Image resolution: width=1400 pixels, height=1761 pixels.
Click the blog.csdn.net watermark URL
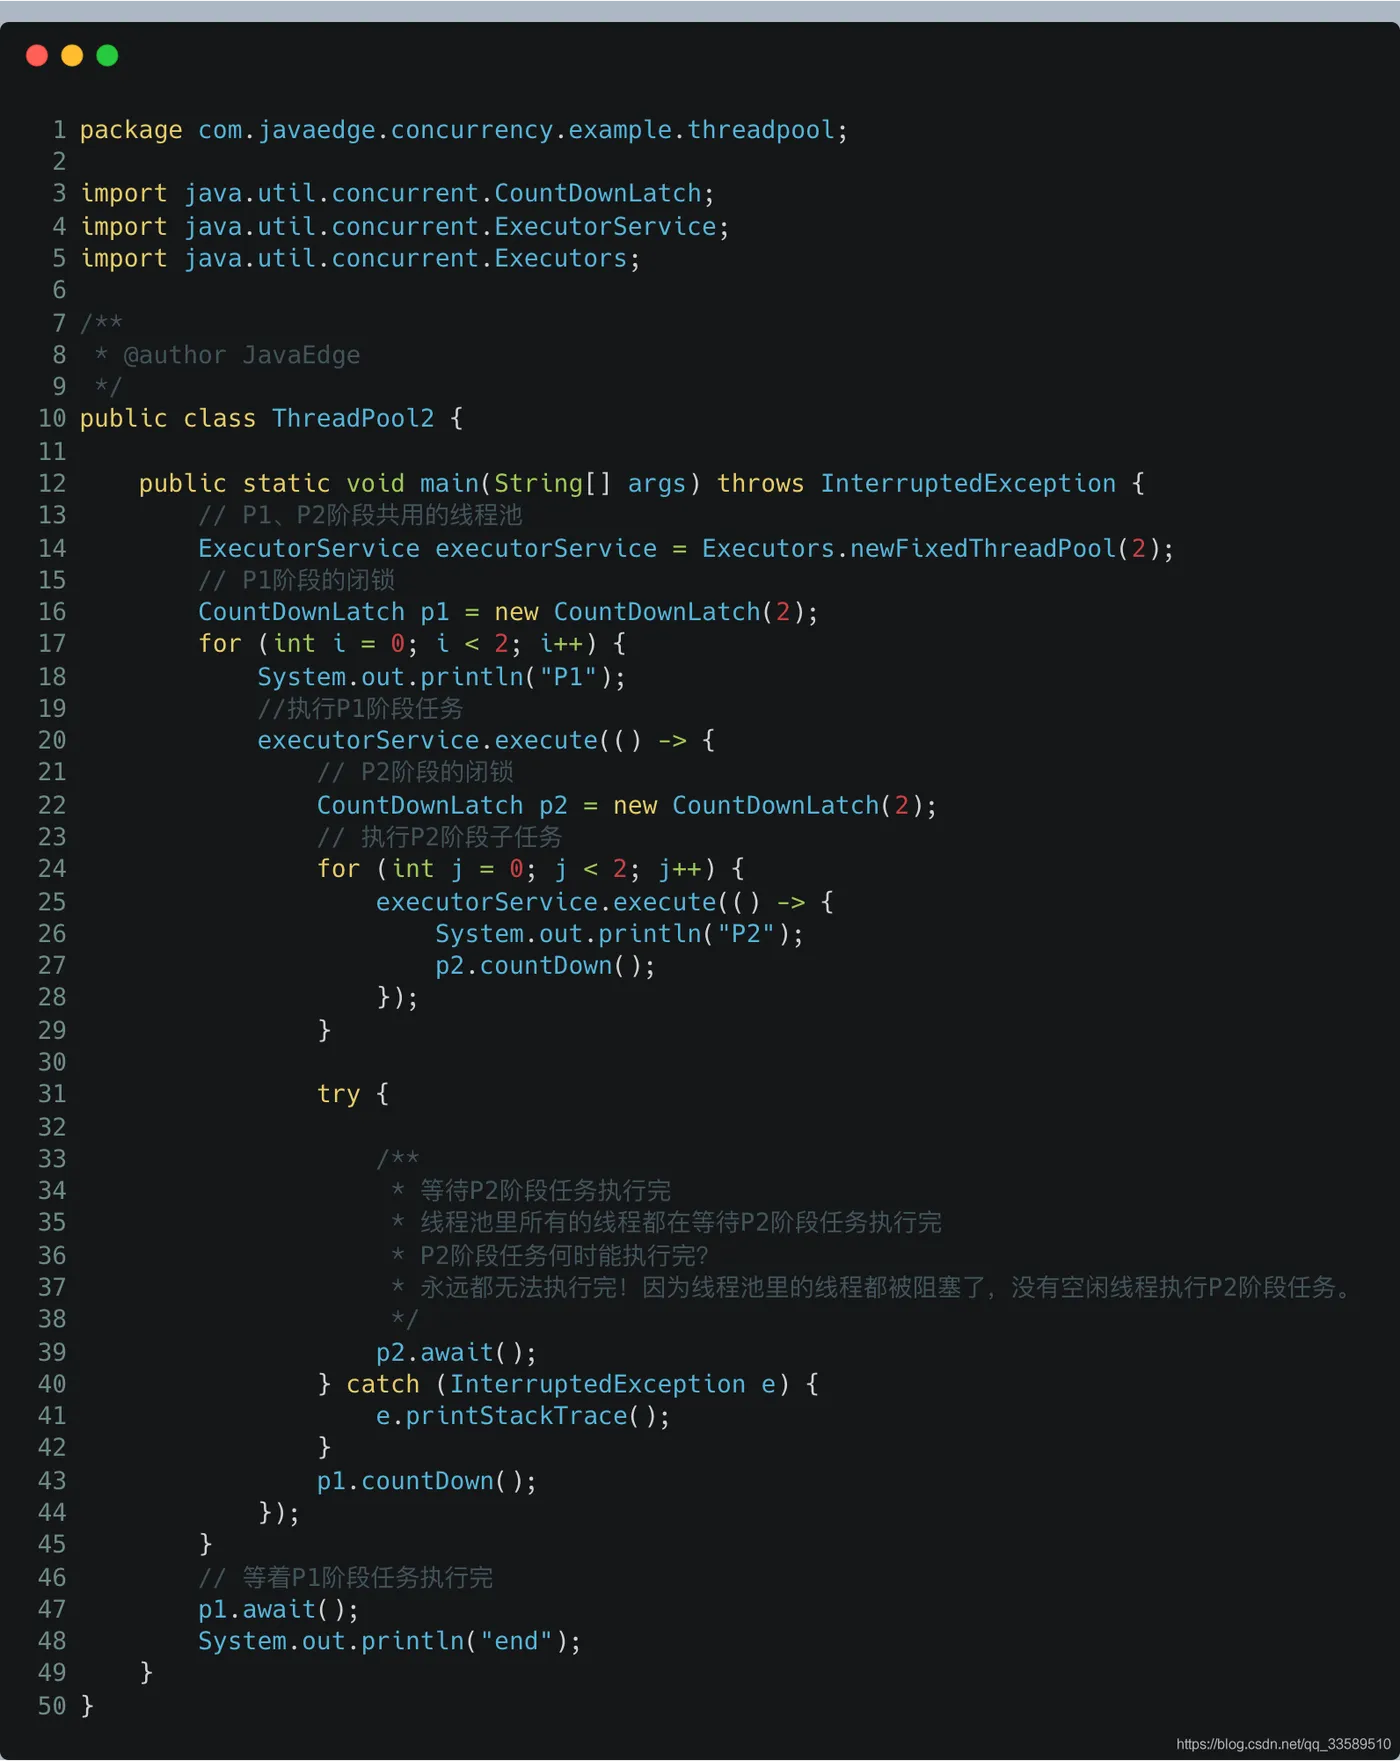1284,1744
